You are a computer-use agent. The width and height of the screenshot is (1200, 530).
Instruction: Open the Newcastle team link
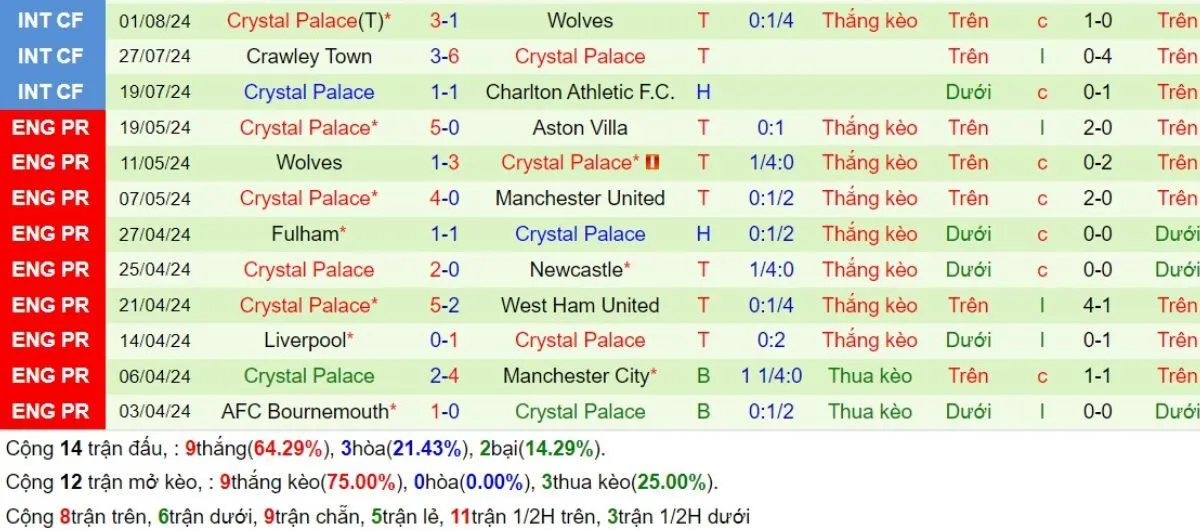coord(576,269)
